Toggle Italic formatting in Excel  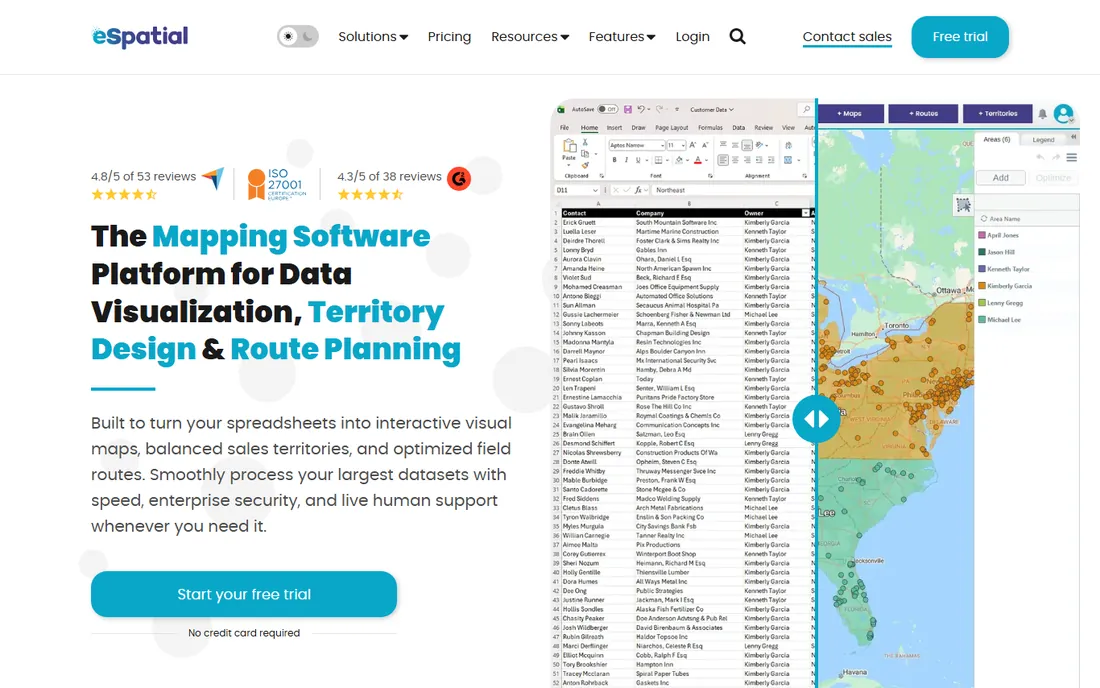pyautogui.click(x=626, y=160)
